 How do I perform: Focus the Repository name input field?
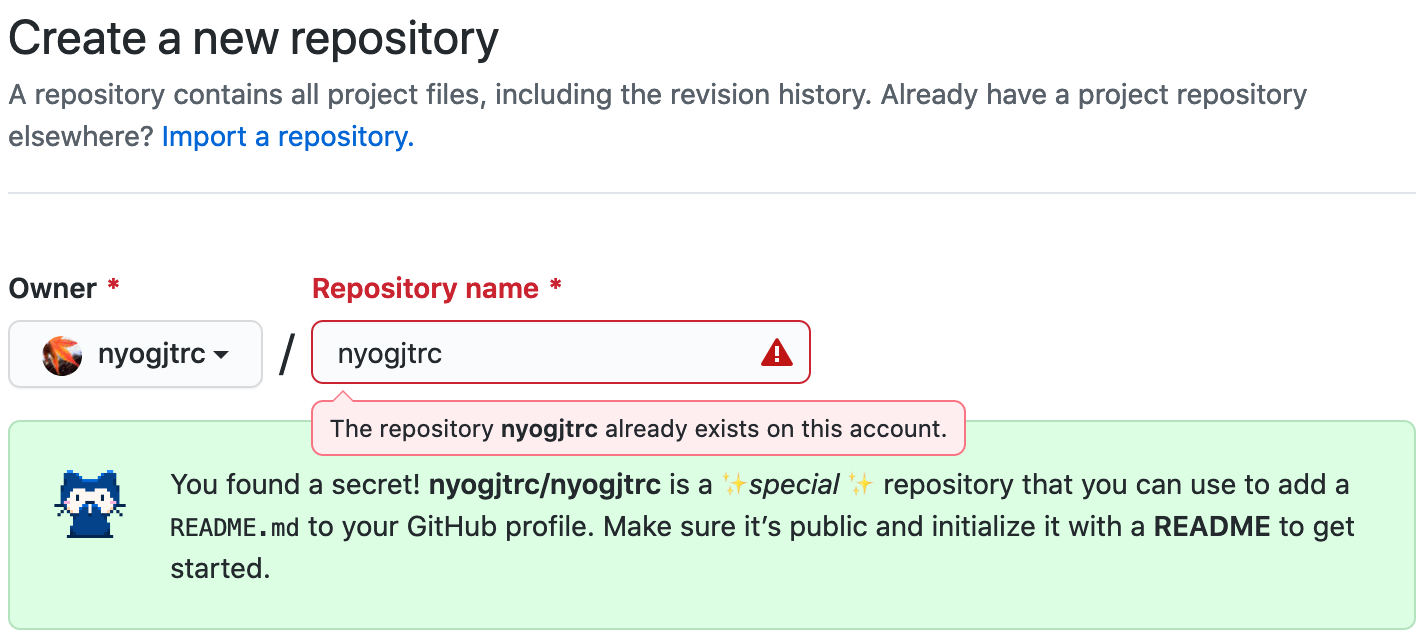coord(540,353)
